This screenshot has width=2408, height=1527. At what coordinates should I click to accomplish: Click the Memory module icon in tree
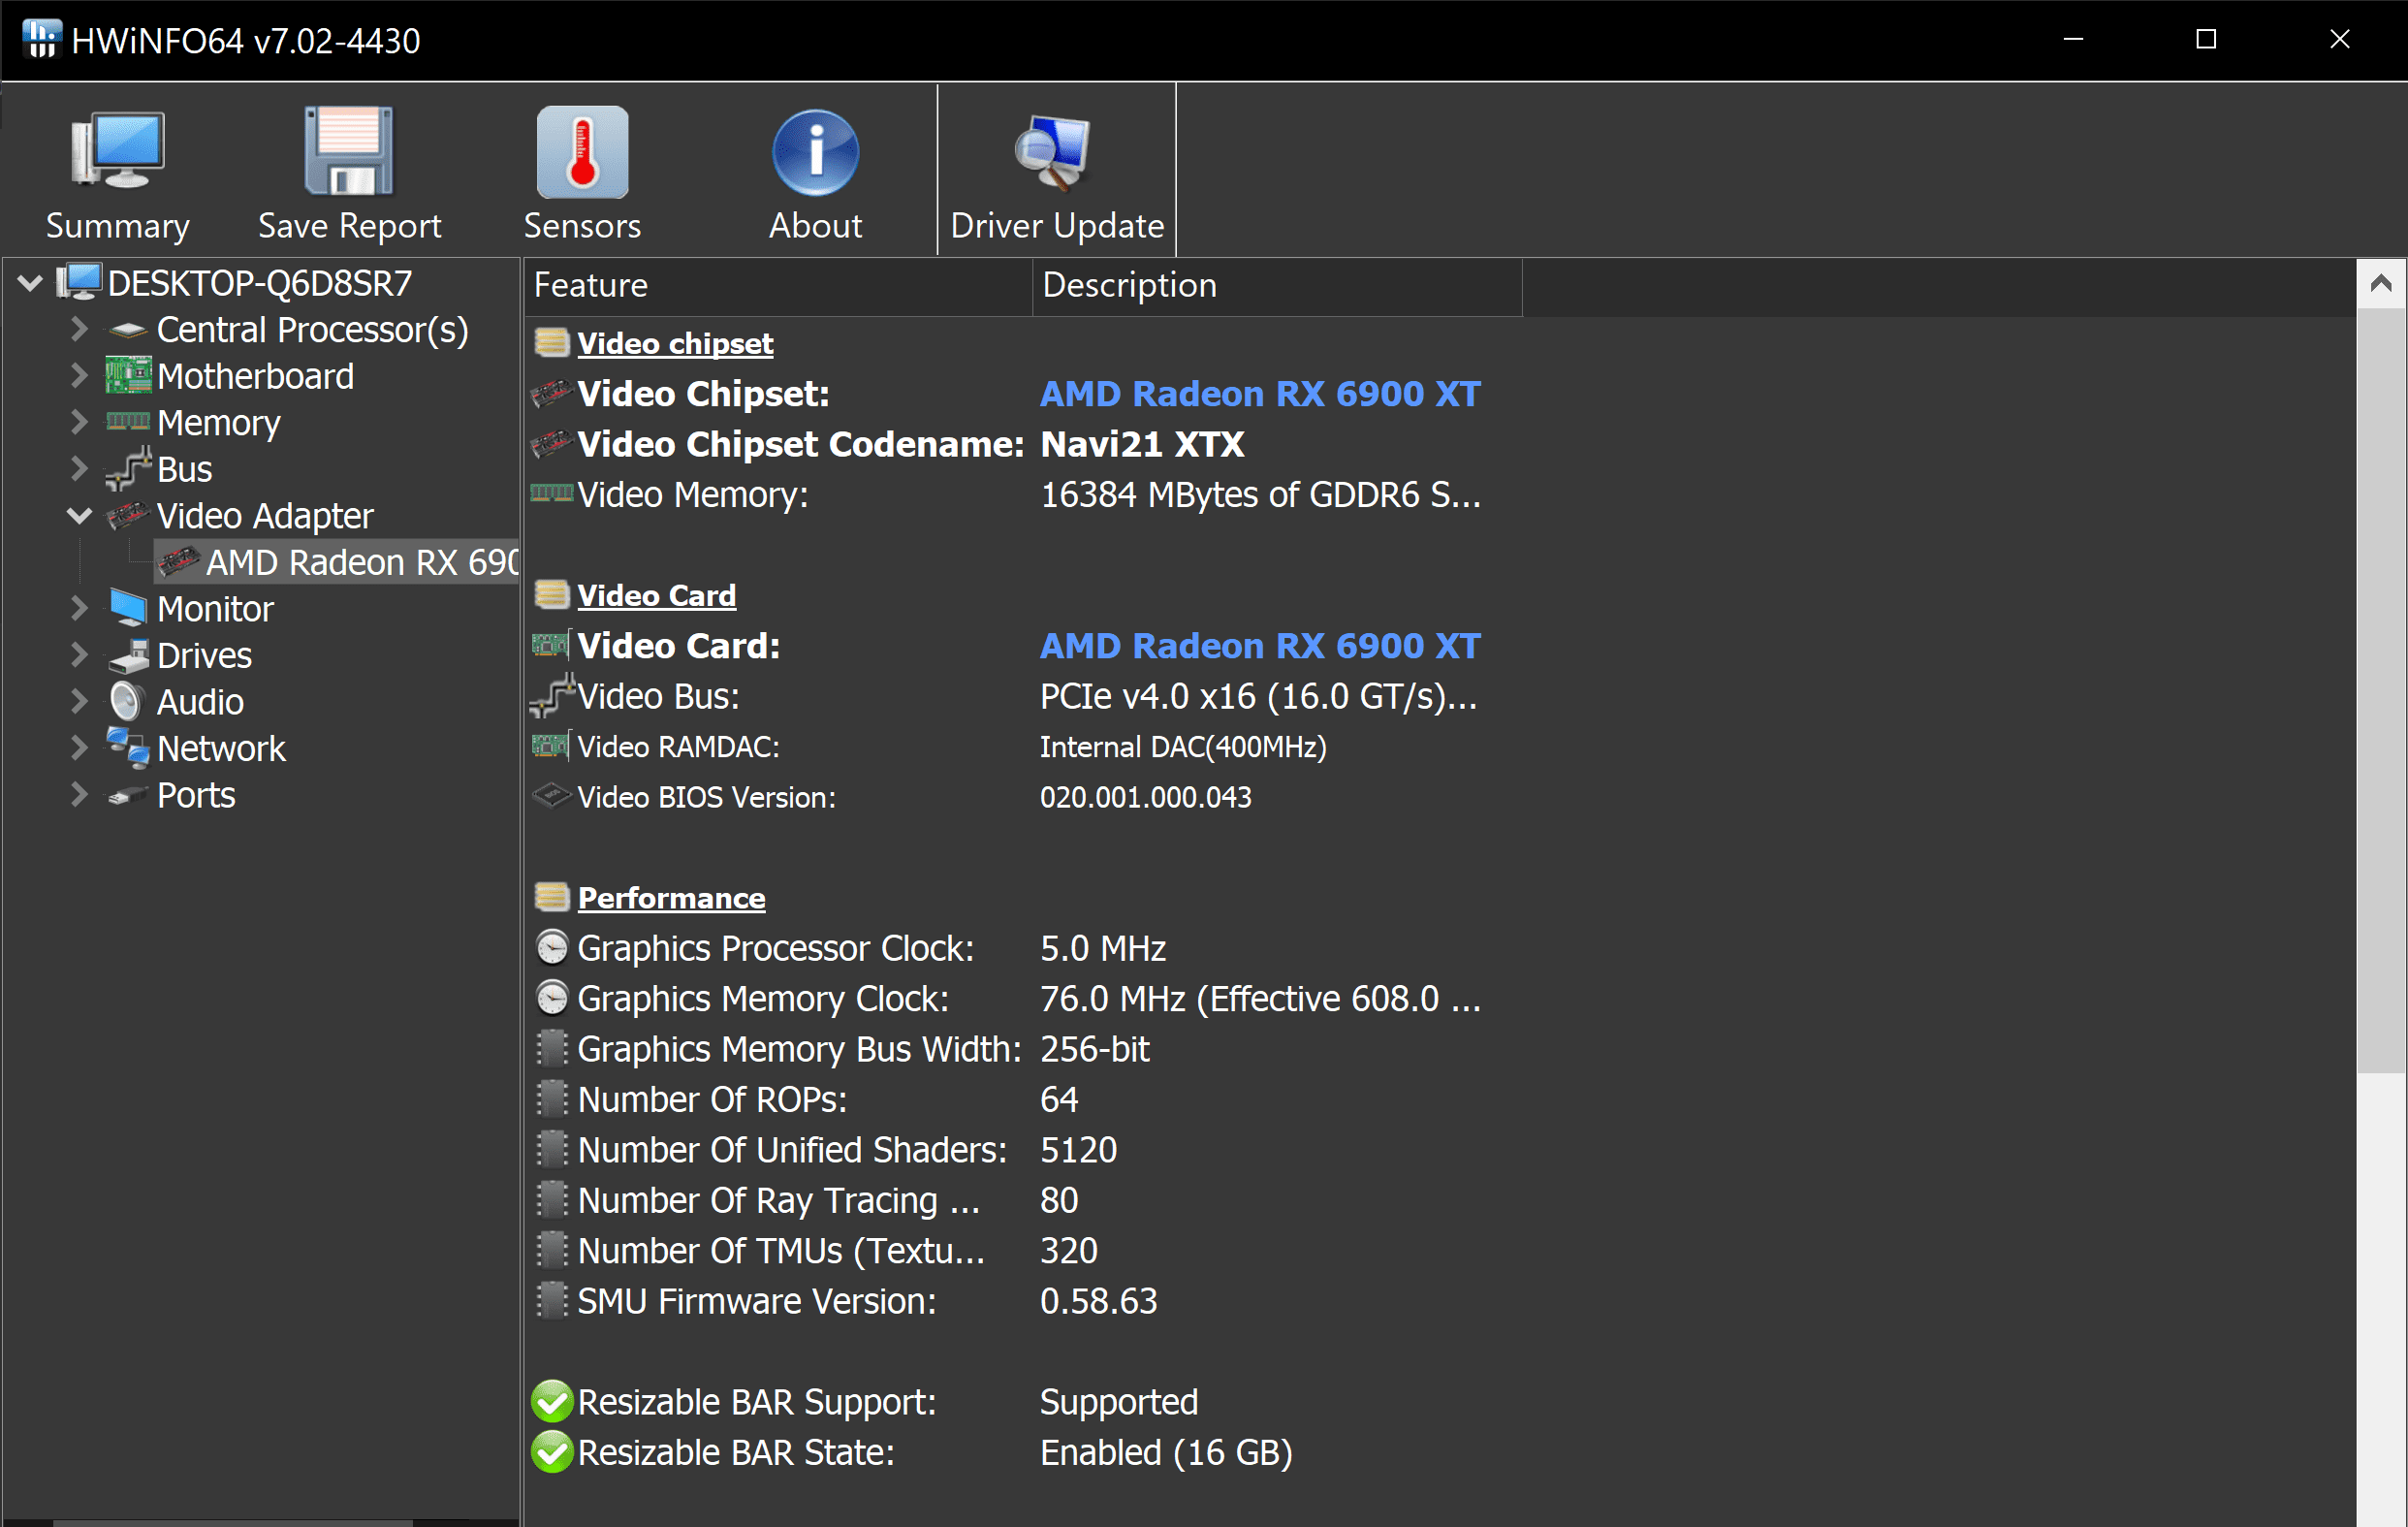point(128,422)
